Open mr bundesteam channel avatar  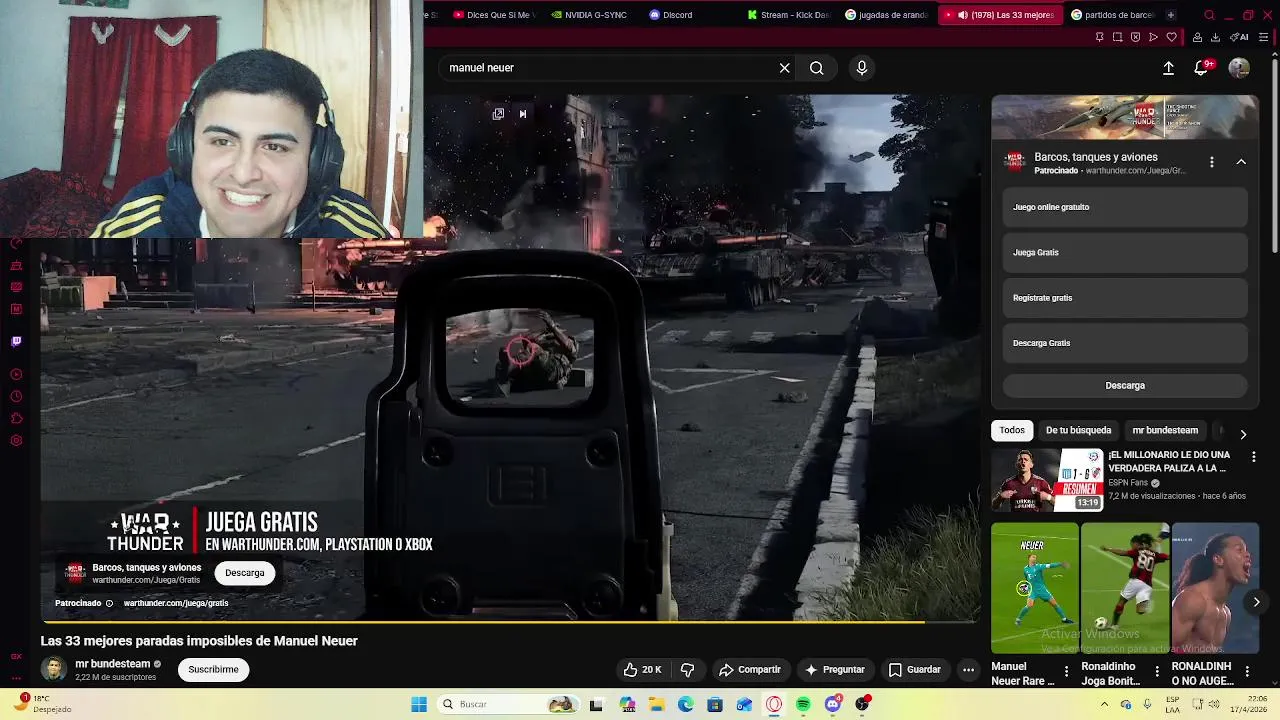tap(54, 669)
